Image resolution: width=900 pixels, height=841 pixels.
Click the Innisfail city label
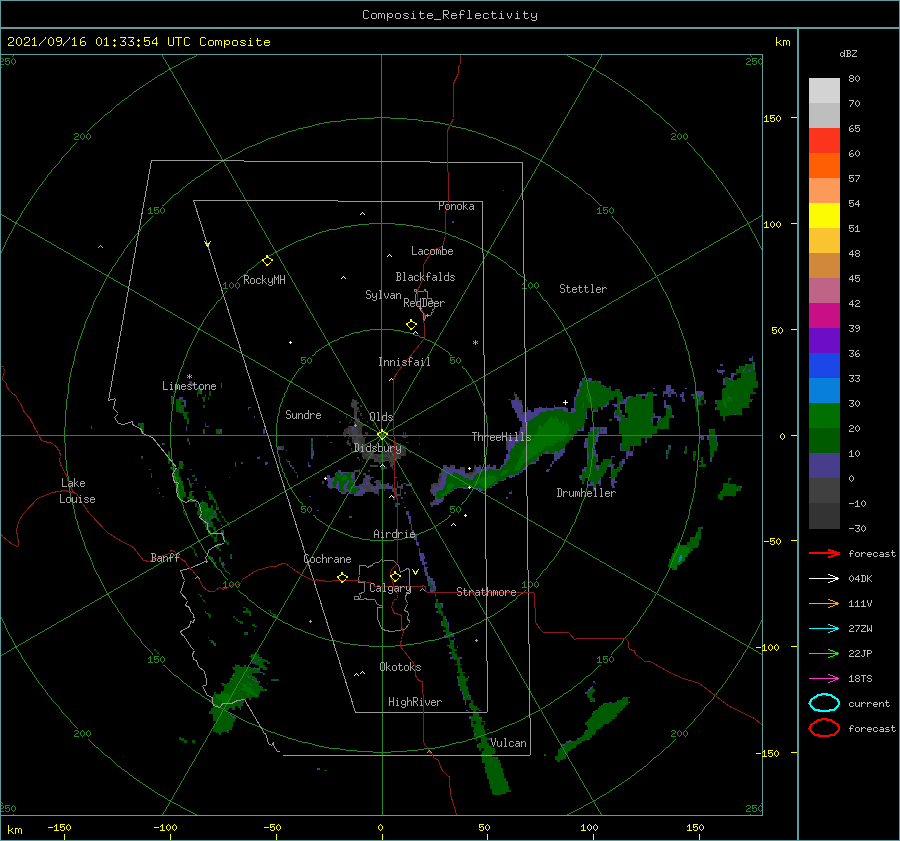coord(404,362)
